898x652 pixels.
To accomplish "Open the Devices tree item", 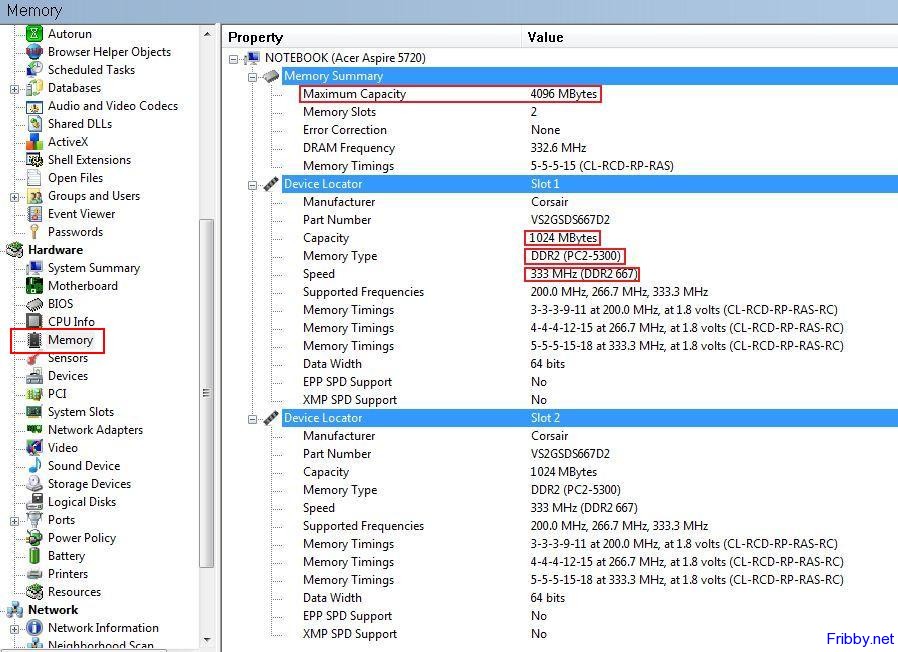I will pyautogui.click(x=68, y=376).
